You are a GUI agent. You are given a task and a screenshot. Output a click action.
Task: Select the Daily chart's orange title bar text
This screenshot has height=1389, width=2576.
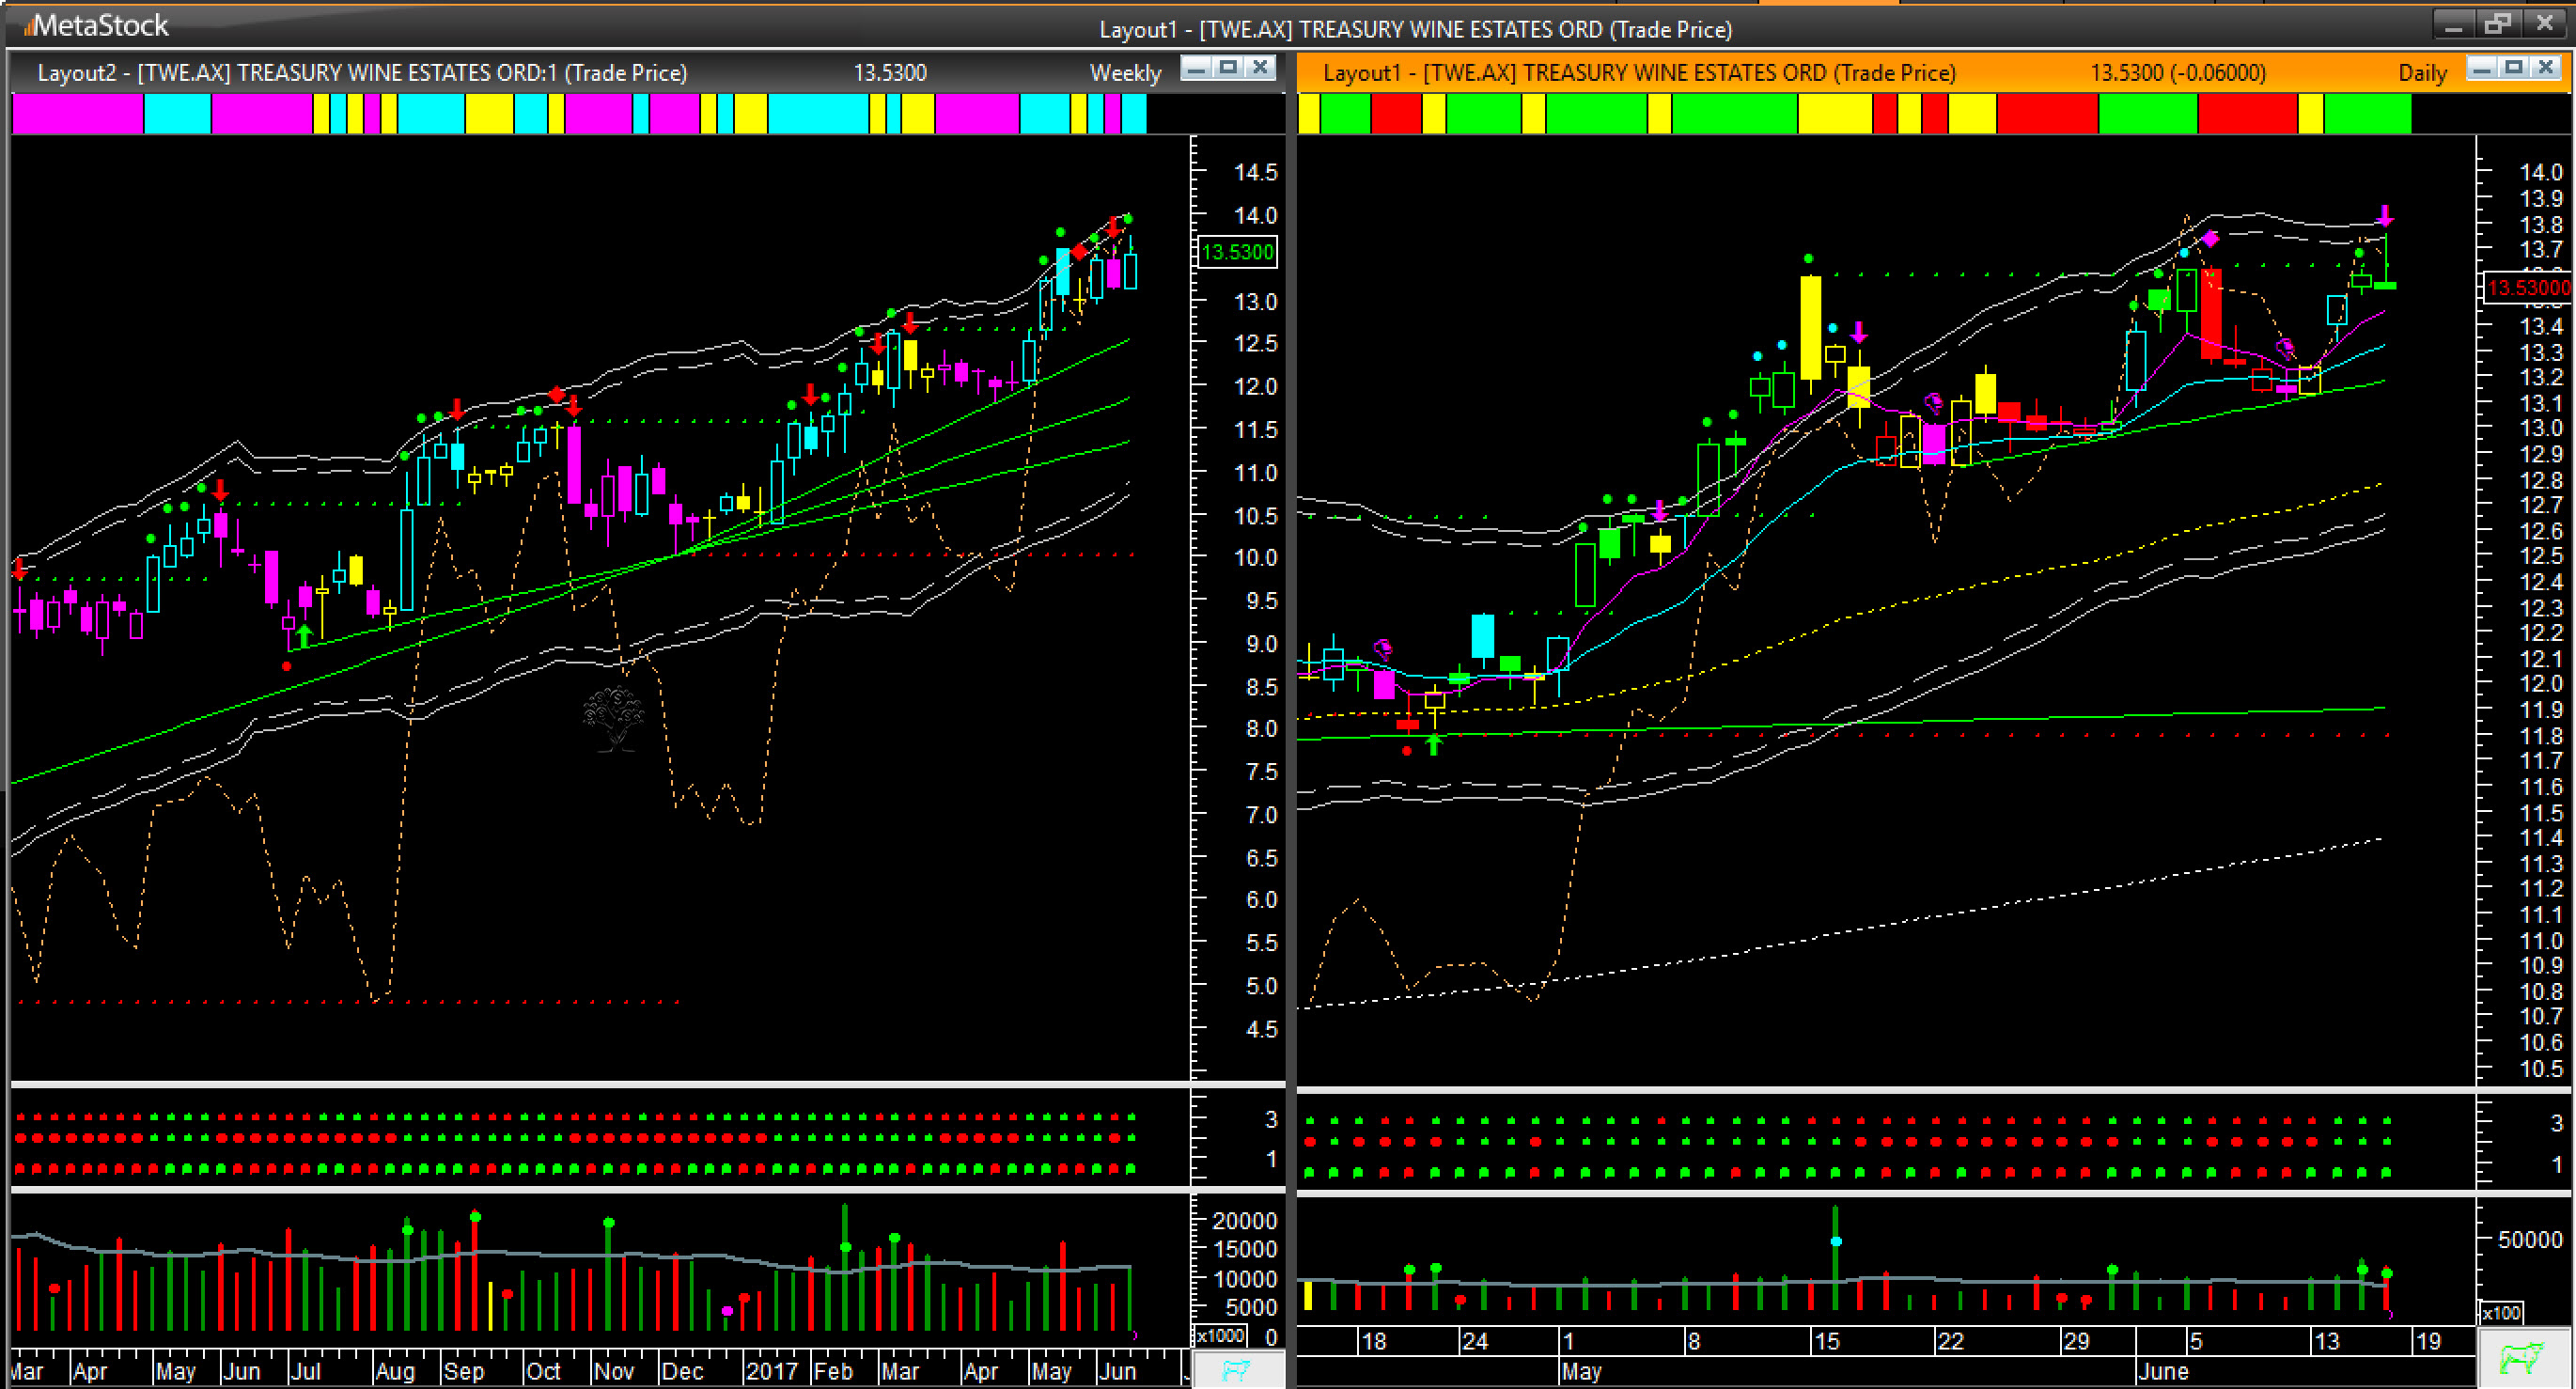point(1639,73)
